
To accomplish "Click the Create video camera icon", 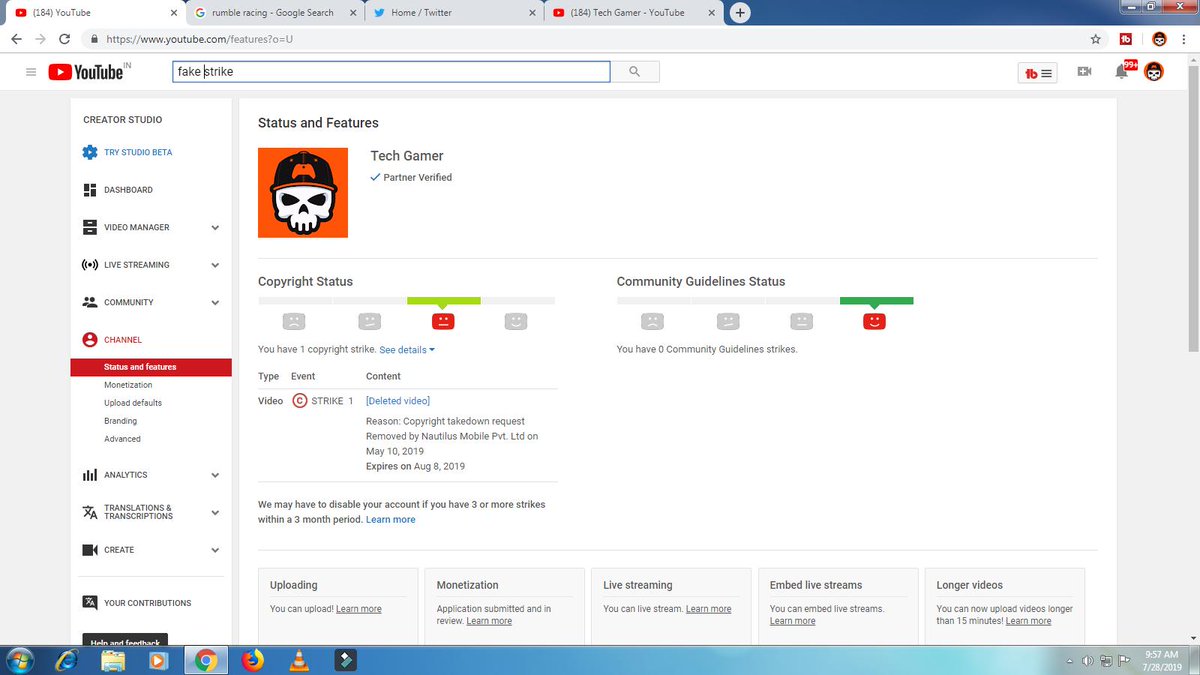I will pos(90,550).
